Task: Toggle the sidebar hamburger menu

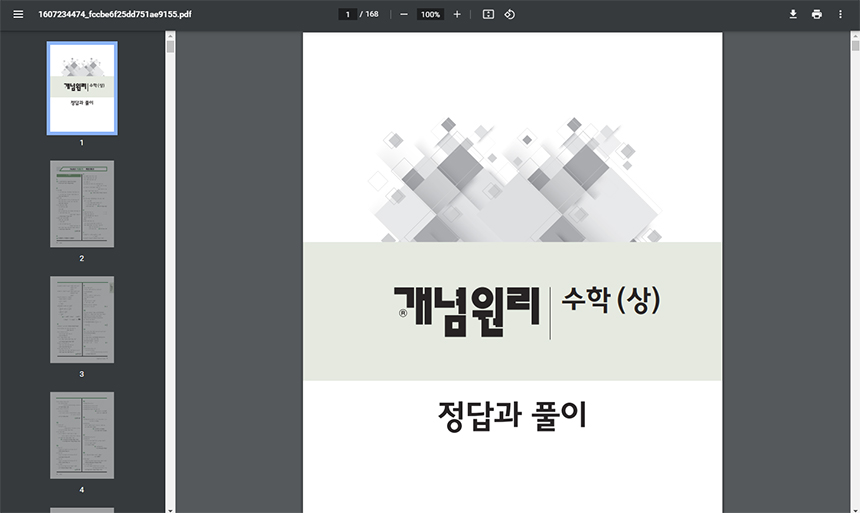Action: pyautogui.click(x=18, y=14)
